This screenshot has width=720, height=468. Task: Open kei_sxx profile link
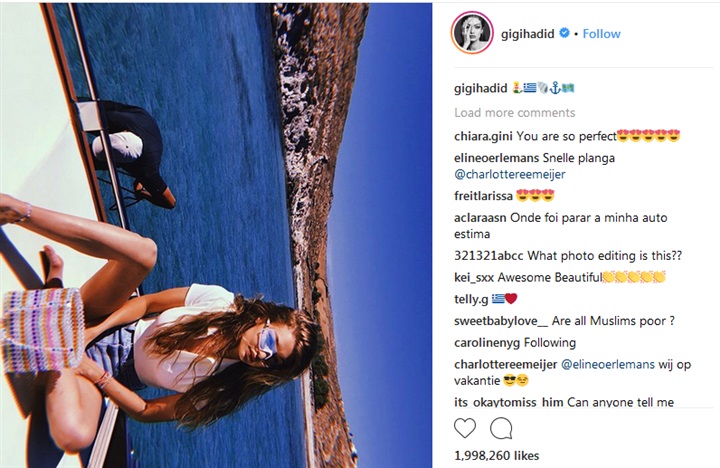click(x=474, y=277)
